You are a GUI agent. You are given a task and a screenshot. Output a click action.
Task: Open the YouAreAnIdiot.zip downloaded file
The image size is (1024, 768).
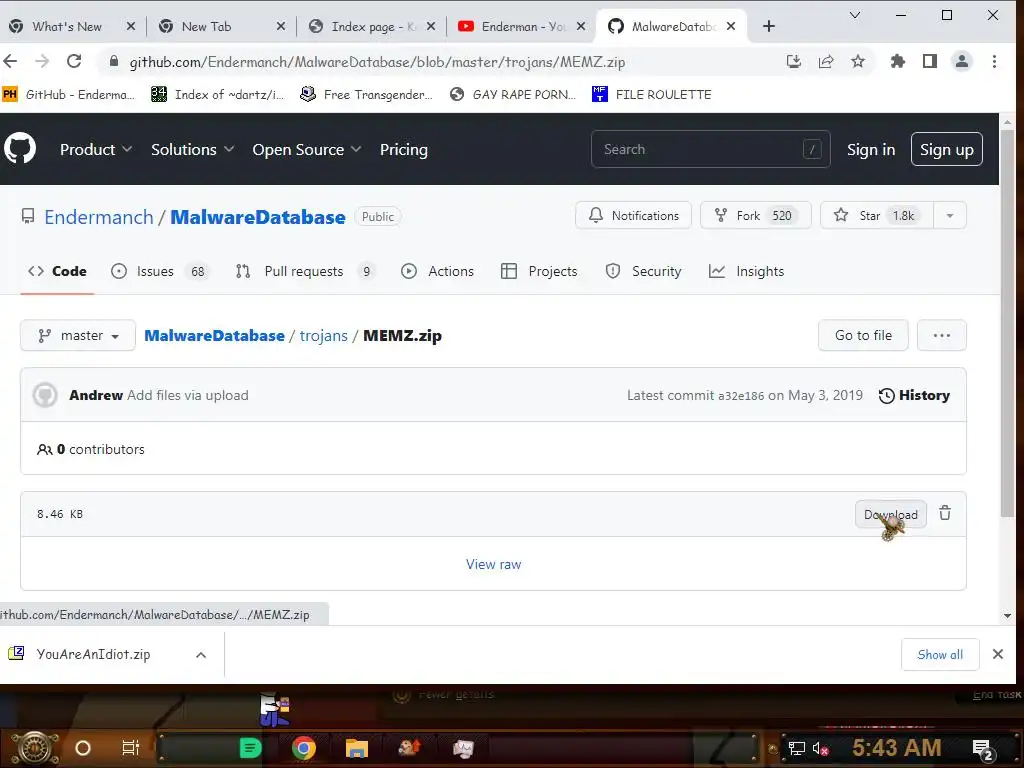coord(93,654)
